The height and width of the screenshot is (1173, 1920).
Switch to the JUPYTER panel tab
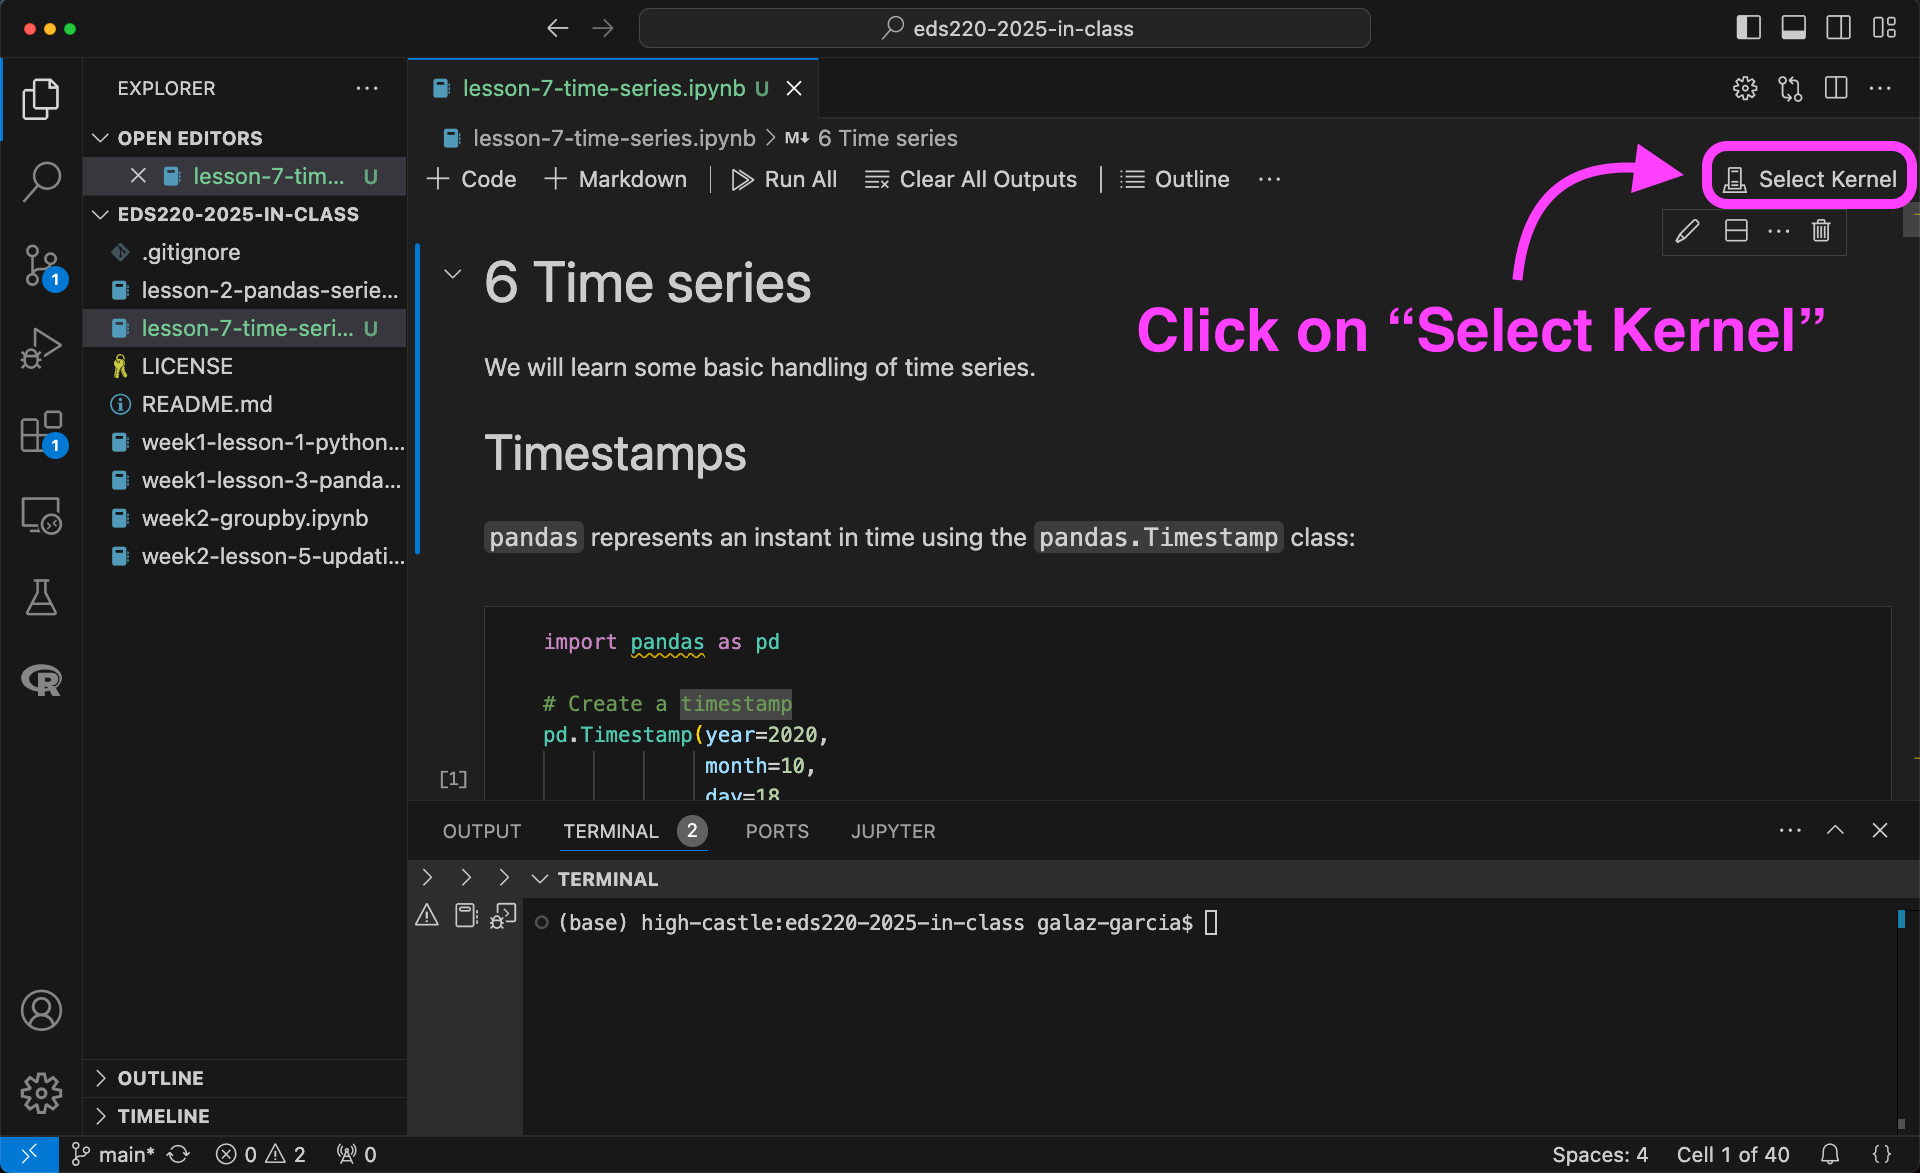click(892, 831)
